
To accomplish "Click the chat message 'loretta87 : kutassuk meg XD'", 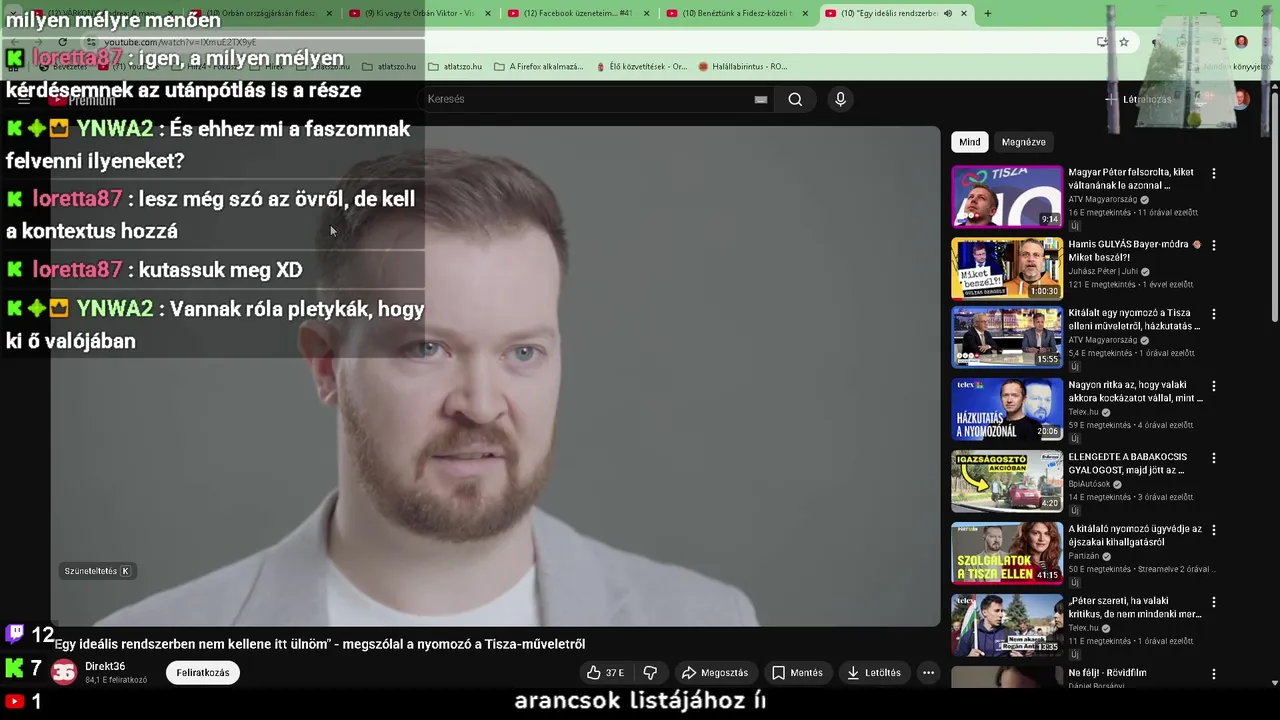I will 154,270.
